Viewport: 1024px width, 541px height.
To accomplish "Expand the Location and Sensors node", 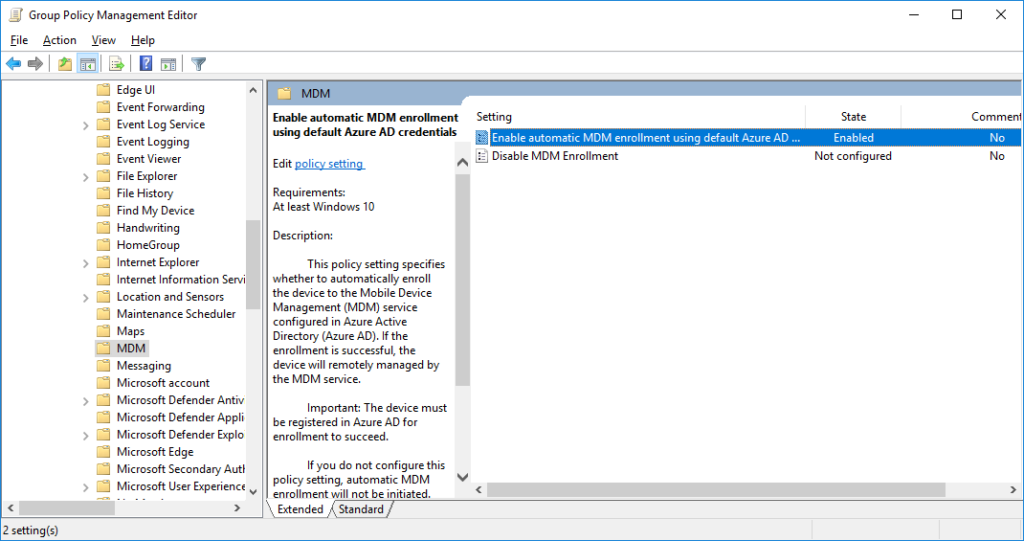I will pos(86,297).
